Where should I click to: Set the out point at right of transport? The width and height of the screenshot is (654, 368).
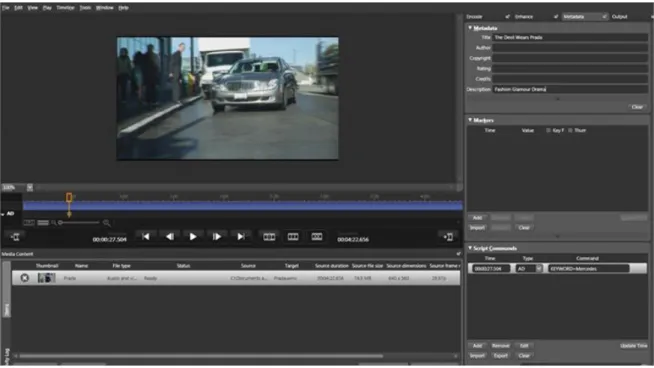pyautogui.click(x=448, y=237)
